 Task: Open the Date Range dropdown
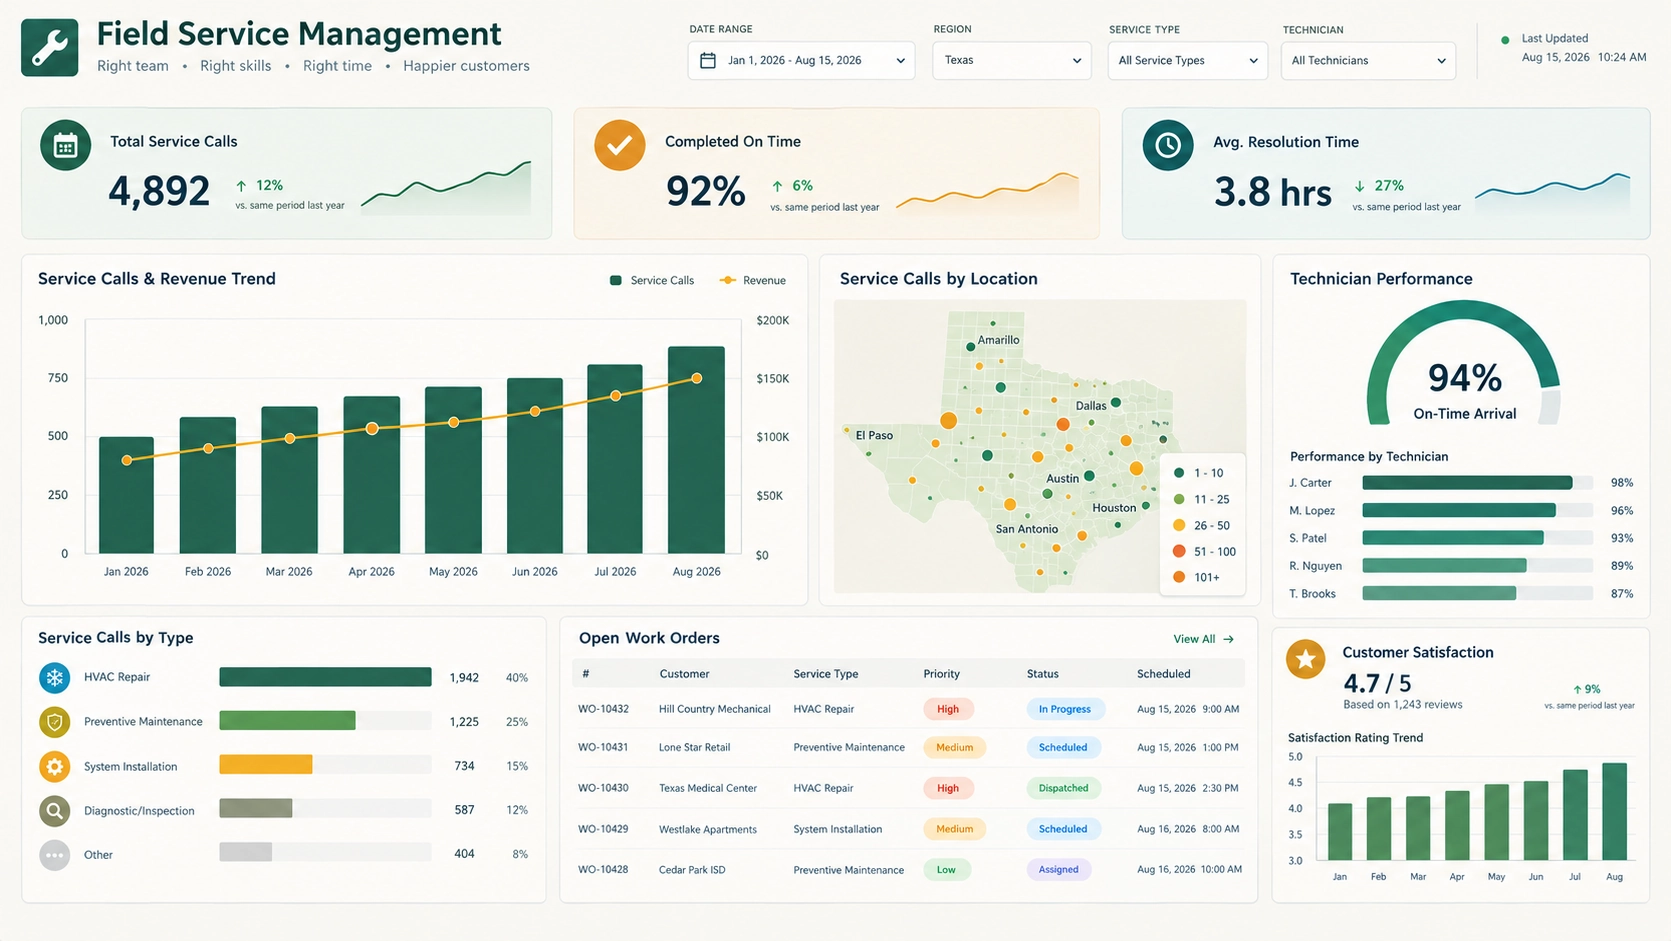pyautogui.click(x=801, y=60)
